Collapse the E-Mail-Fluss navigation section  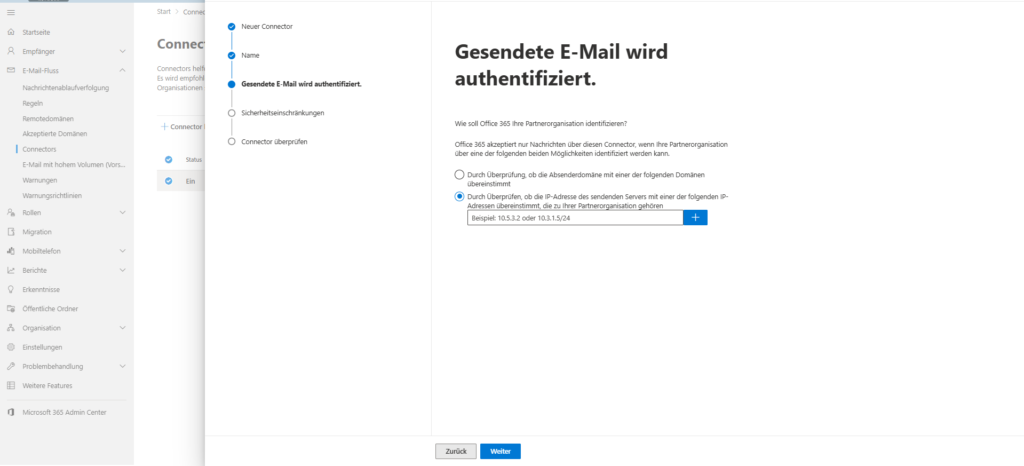[123, 70]
